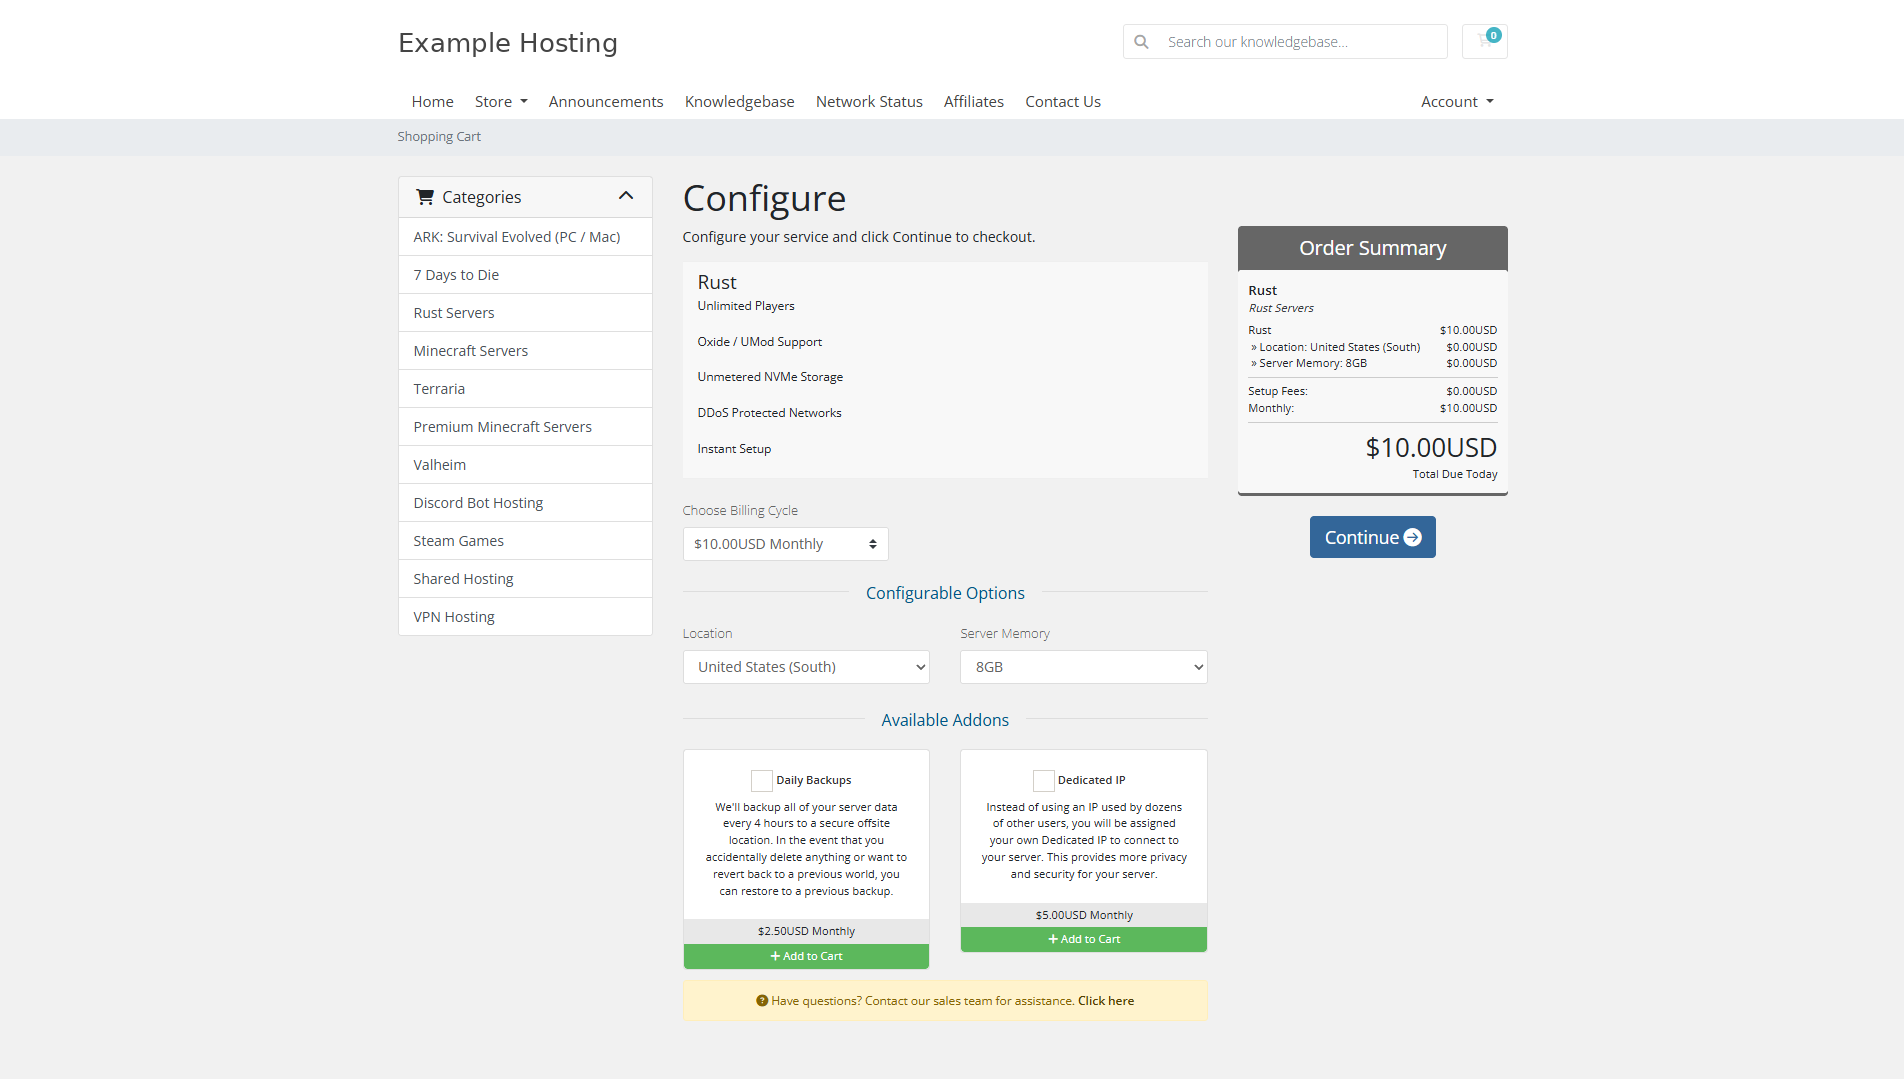
Task: Select the Shared Hosting category
Action: [525, 579]
